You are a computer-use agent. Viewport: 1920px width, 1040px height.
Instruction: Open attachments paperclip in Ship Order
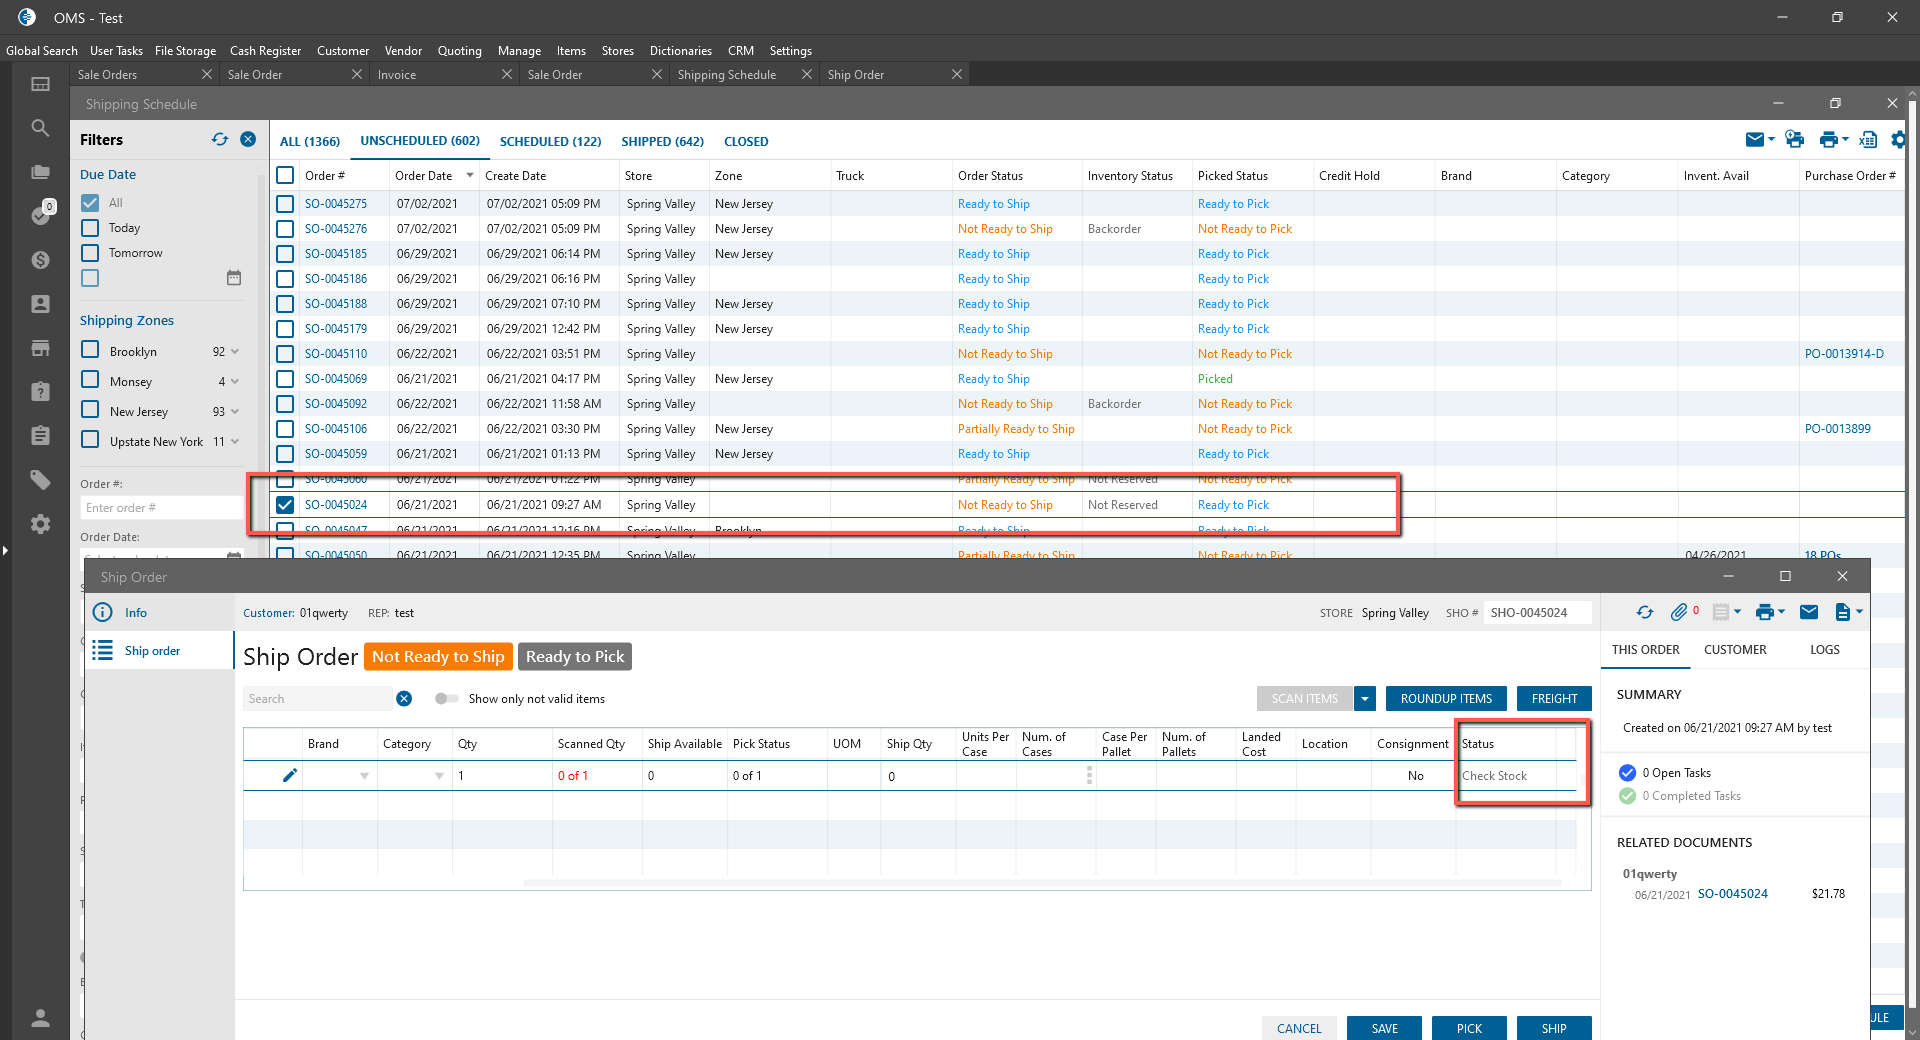1679,612
